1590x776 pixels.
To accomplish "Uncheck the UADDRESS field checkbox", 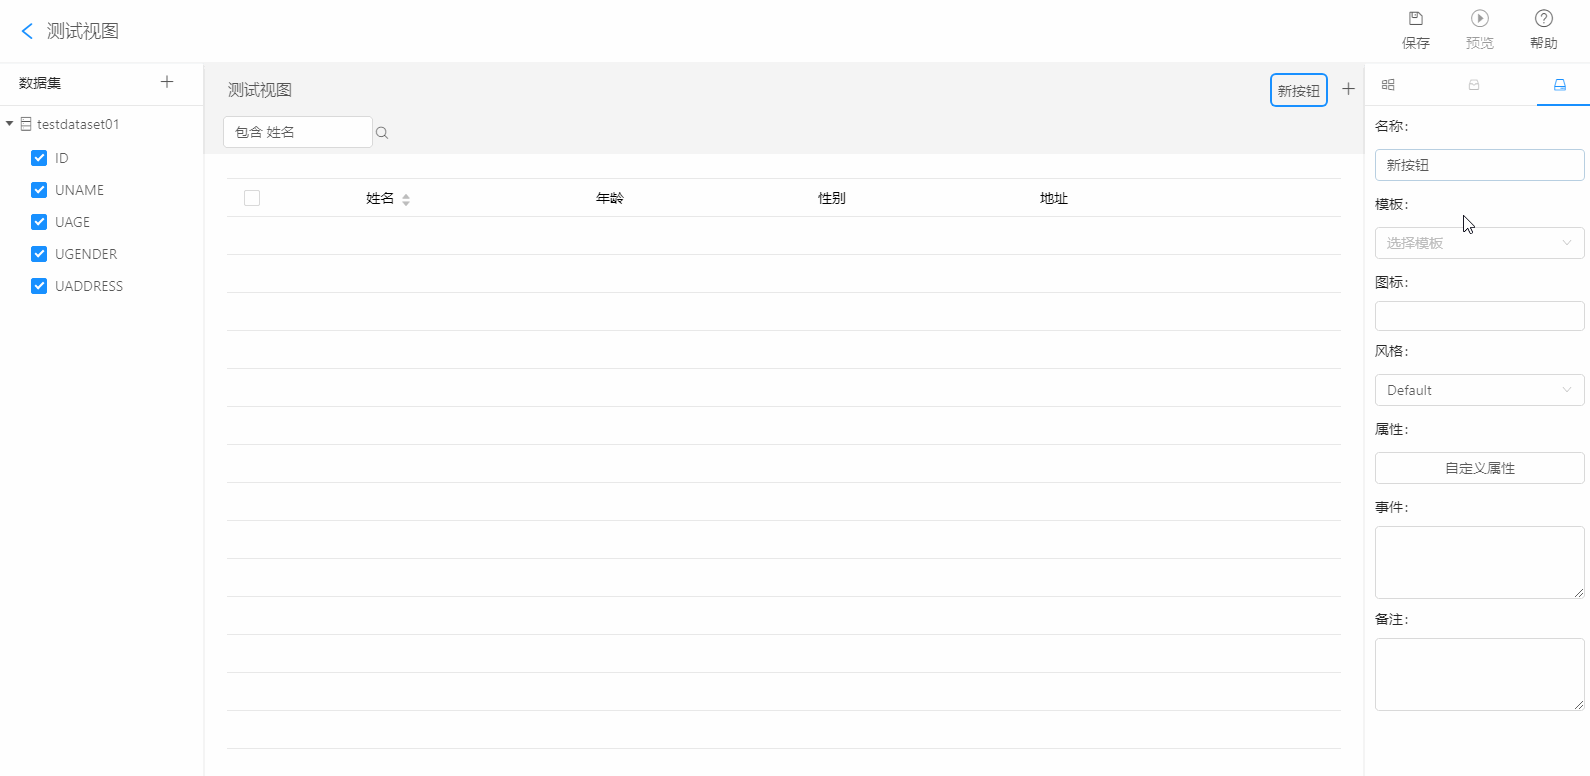I will coord(39,286).
